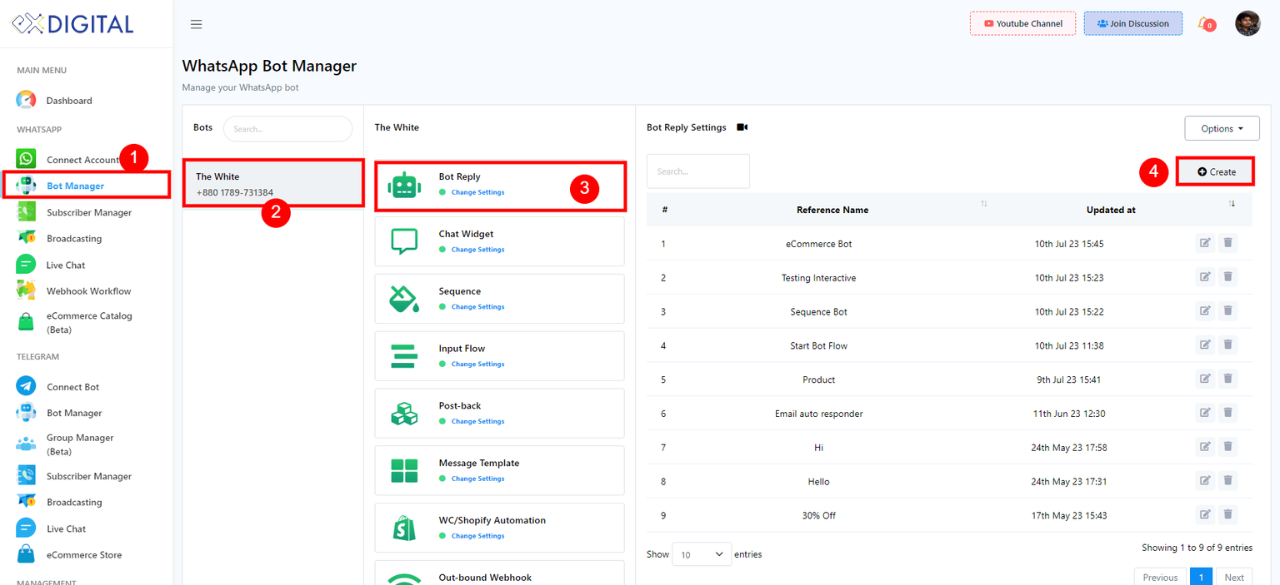Screen dimensions: 1280x585
Task: Click the Sequence paint bucket icon
Action: click(404, 298)
